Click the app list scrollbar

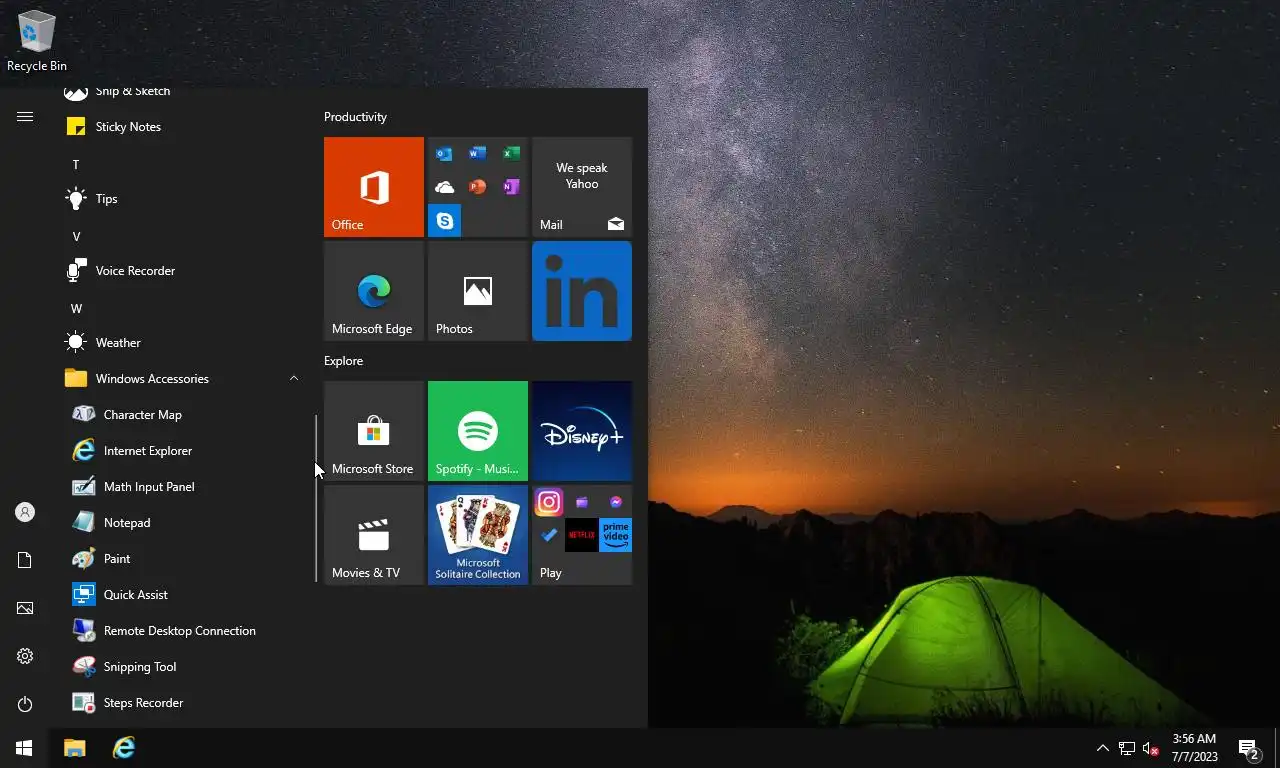click(316, 498)
